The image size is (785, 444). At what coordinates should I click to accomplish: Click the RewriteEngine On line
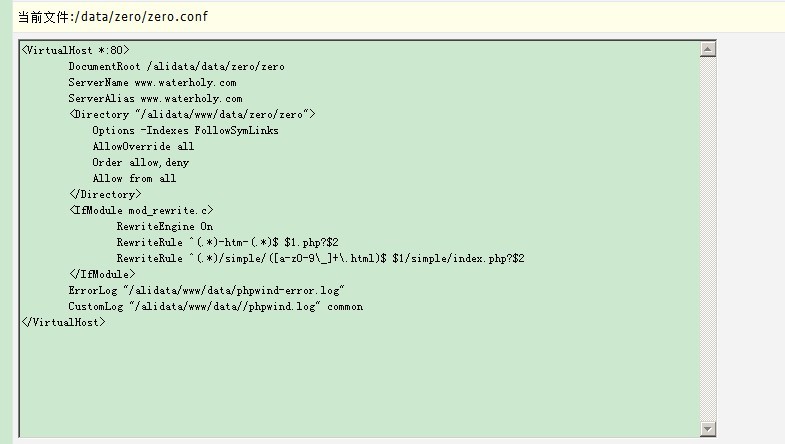164,226
